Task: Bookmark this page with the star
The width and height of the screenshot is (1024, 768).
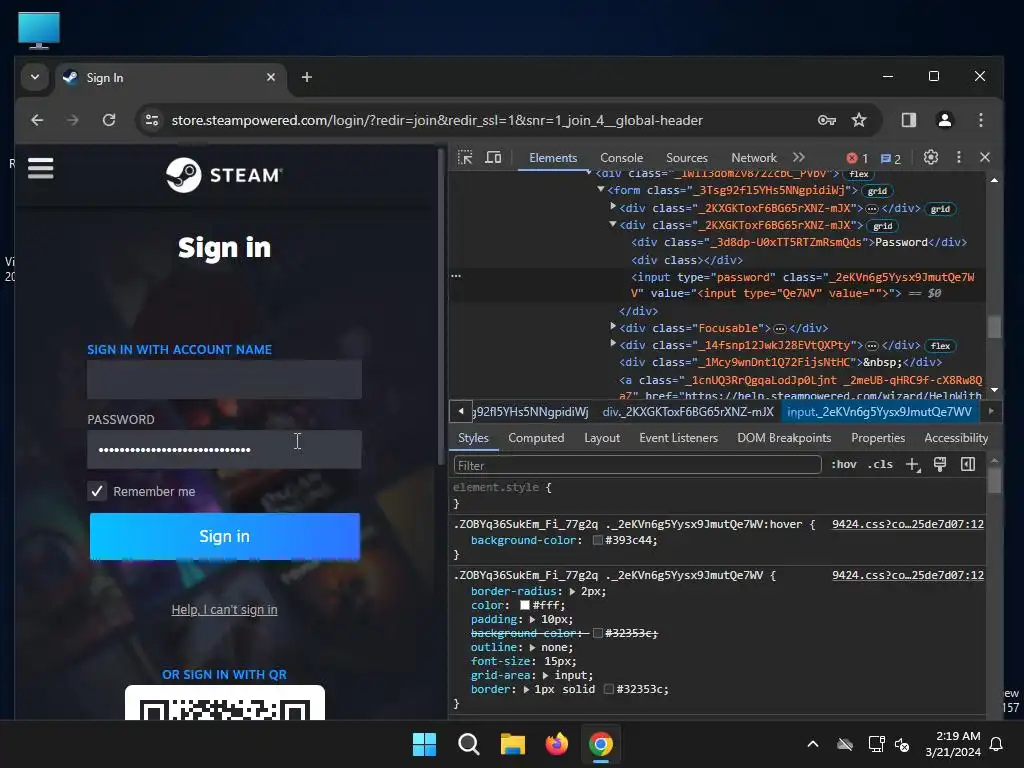Action: point(859,120)
